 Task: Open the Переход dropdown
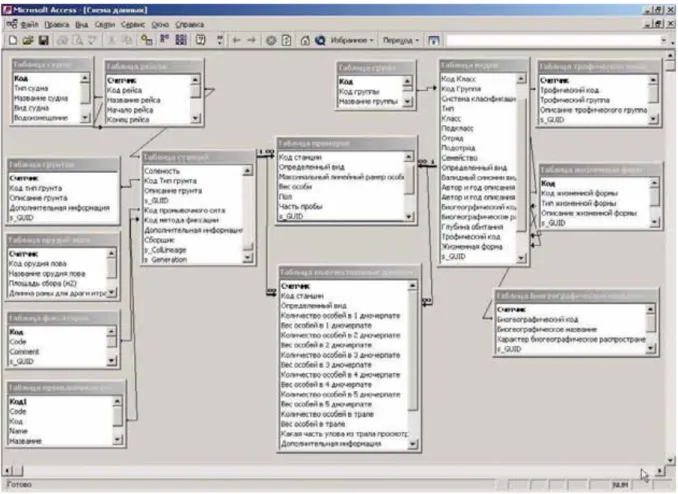point(401,40)
